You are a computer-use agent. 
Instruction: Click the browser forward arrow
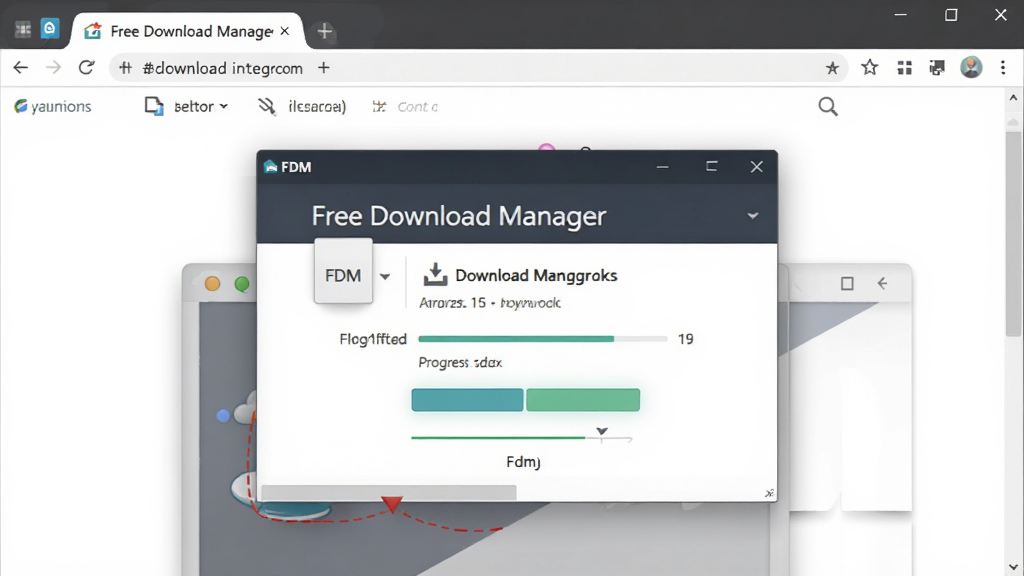53,67
